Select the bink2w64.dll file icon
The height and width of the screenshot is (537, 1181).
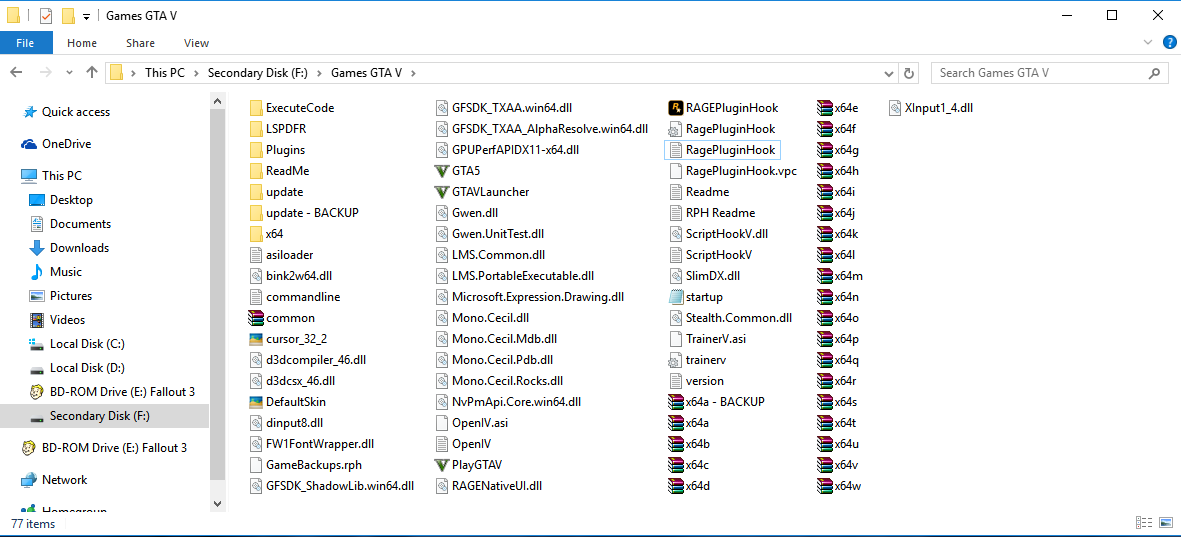click(x=256, y=276)
